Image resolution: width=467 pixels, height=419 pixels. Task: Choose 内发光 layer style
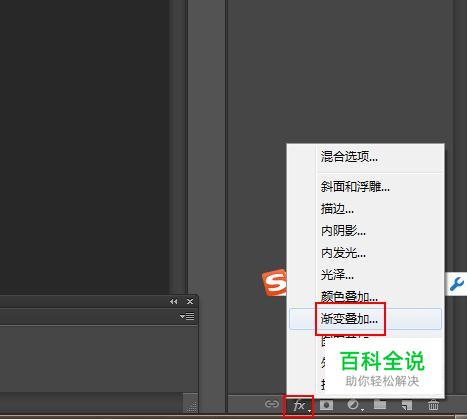[366, 253]
